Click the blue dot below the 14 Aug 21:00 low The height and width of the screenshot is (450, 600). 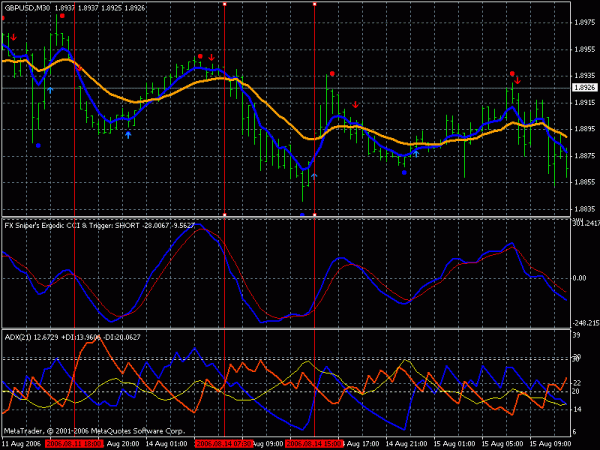pos(404,173)
